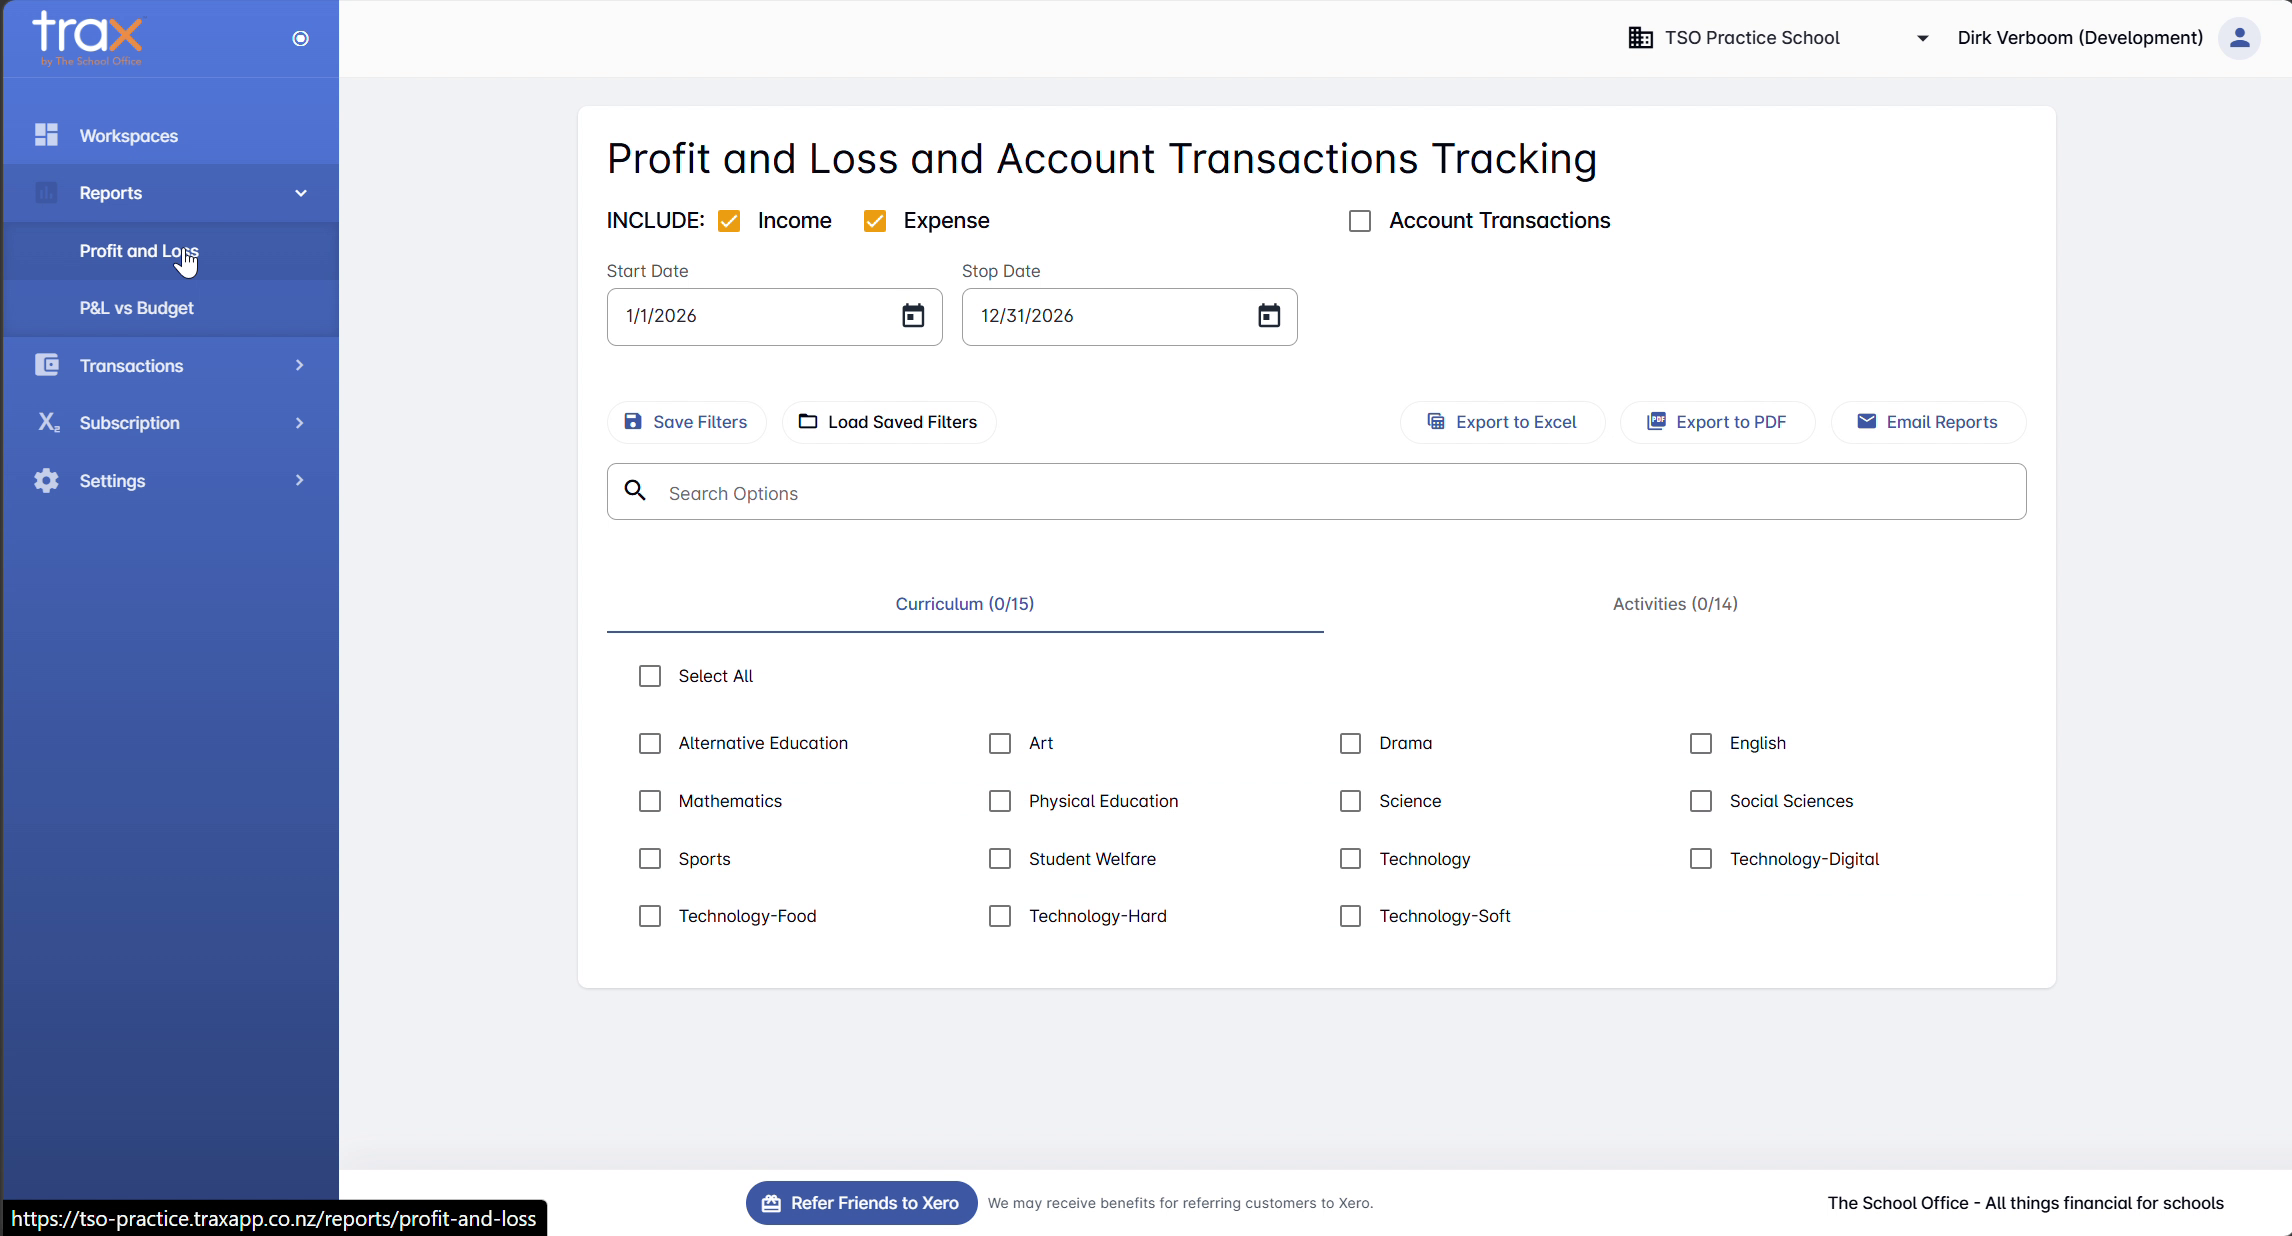2292x1236 pixels.
Task: Enable the Account Transactions checkbox
Action: tap(1360, 221)
